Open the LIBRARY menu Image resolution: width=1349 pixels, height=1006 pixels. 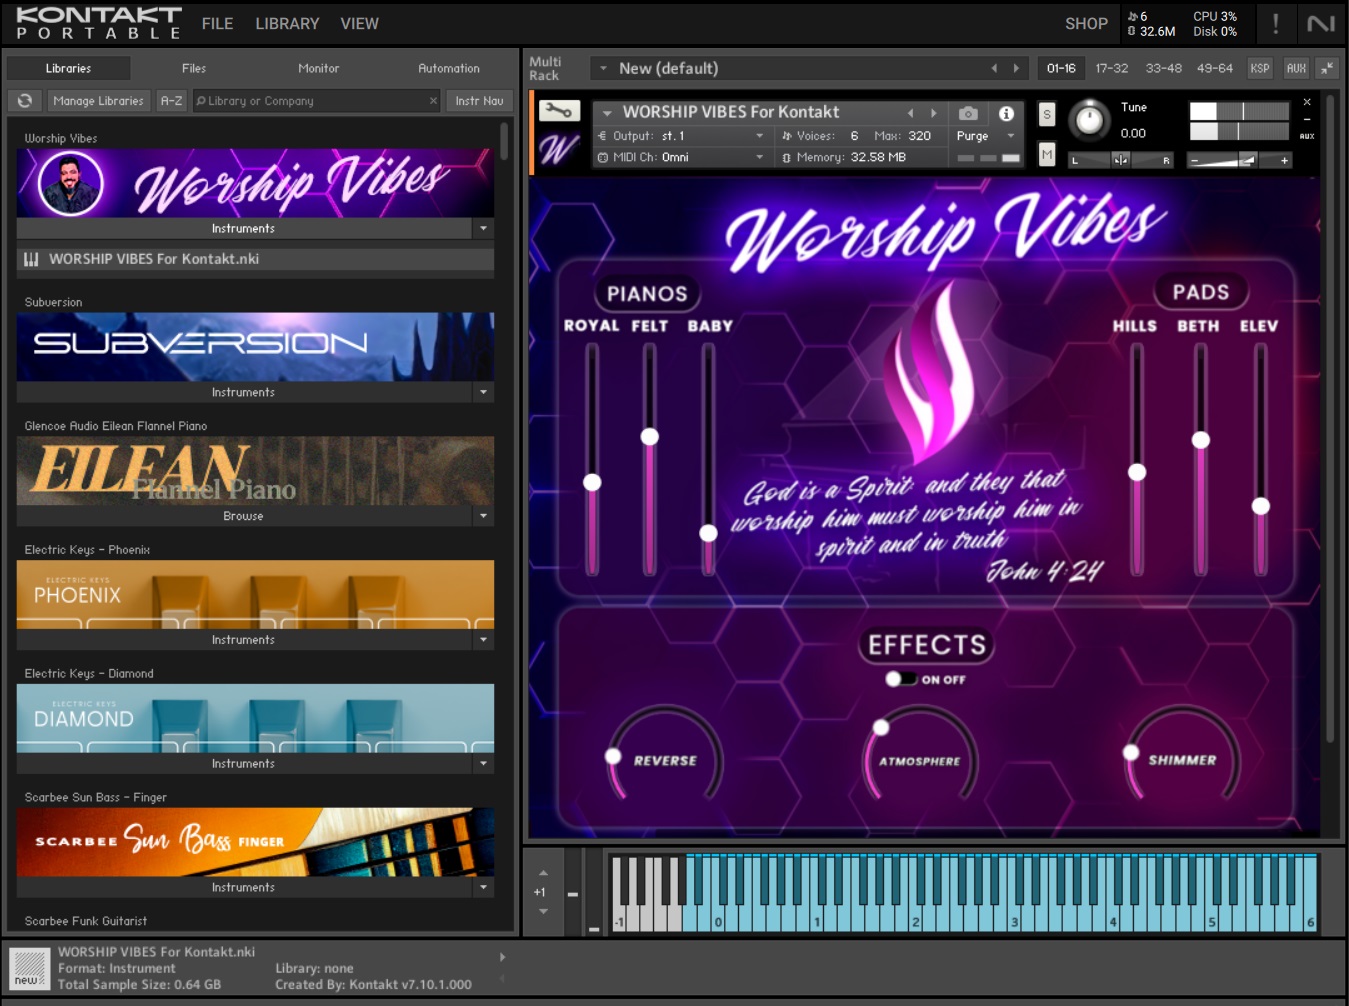tap(287, 24)
